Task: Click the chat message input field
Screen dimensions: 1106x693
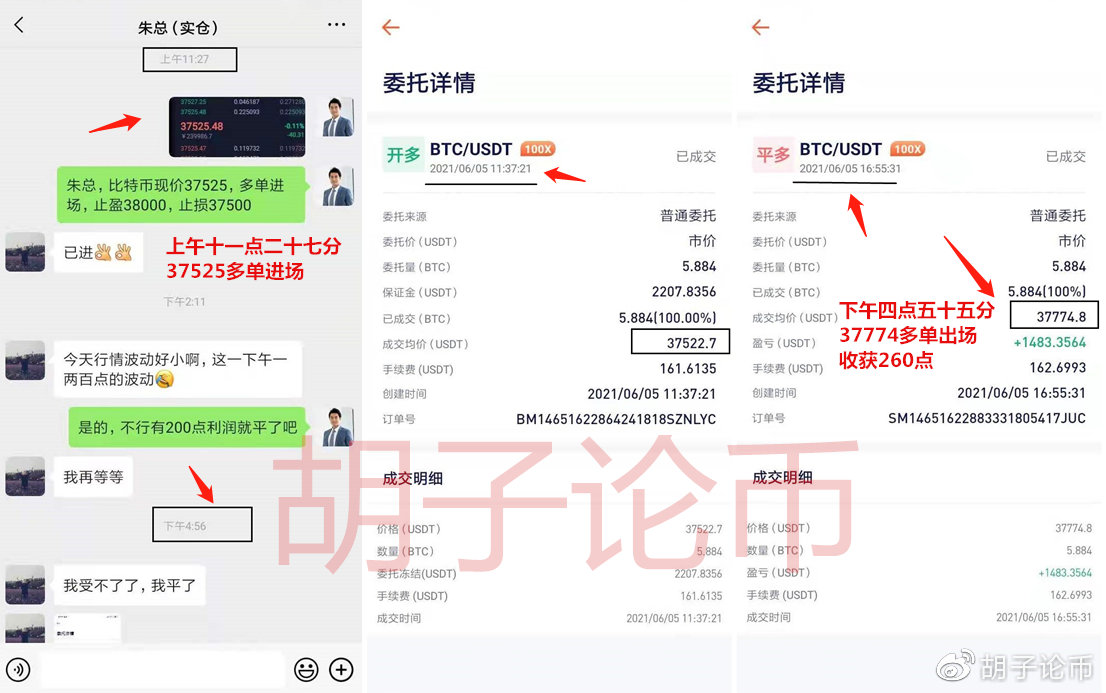Action: point(160,670)
